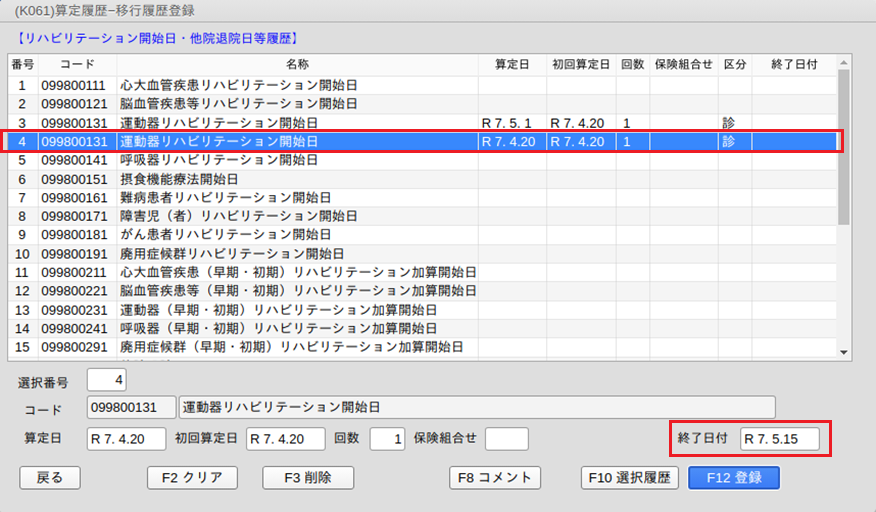Click the 選択番号 input field
The width and height of the screenshot is (876, 512).
tap(106, 380)
